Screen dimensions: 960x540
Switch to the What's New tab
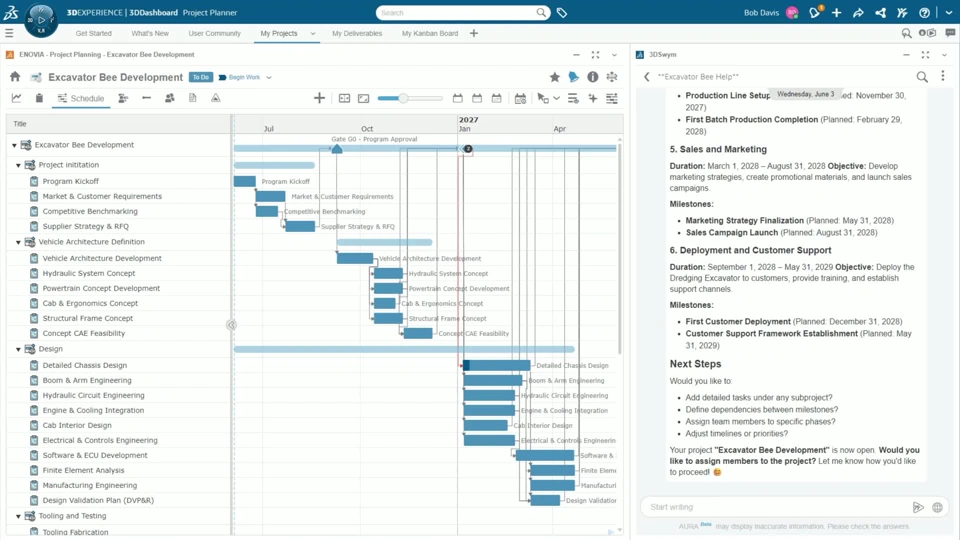(150, 34)
